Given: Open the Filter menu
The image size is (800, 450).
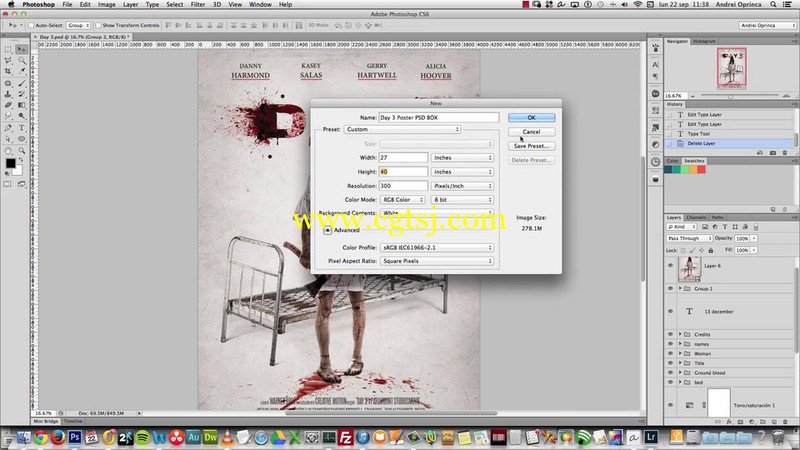Looking at the screenshot, I should 198,4.
